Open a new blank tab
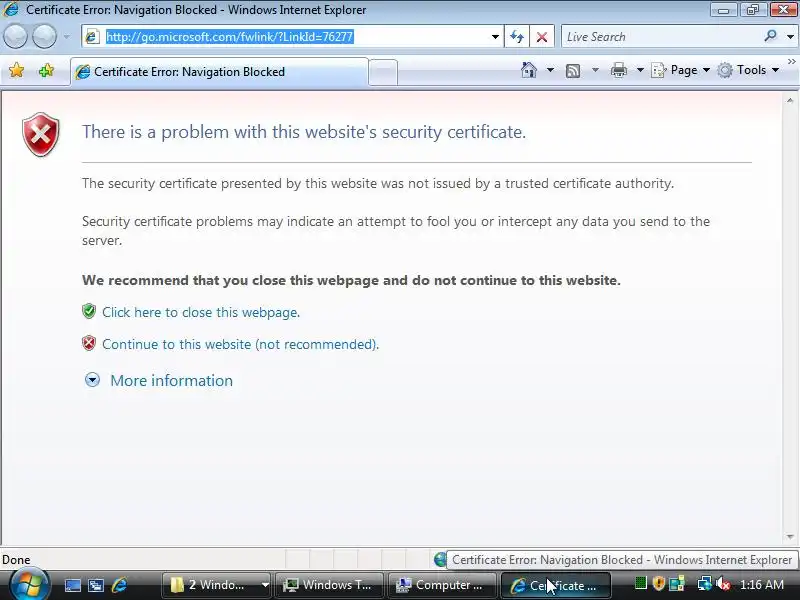The width and height of the screenshot is (800, 600). pyautogui.click(x=383, y=72)
